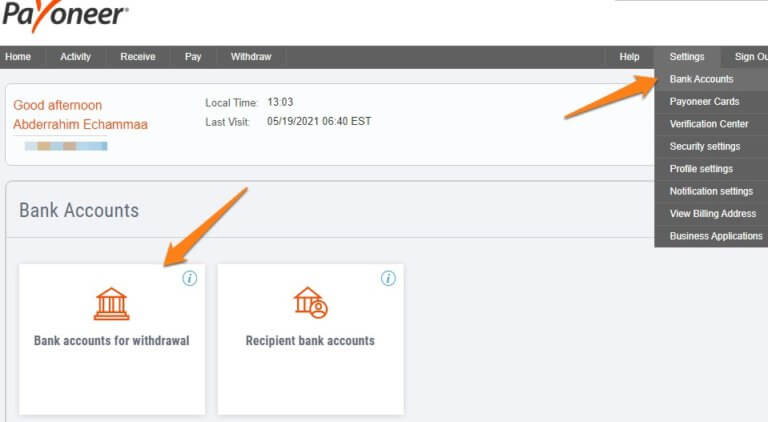This screenshot has width=768, height=422.
Task: Click the Good afternoon greeting
Action: [58, 105]
